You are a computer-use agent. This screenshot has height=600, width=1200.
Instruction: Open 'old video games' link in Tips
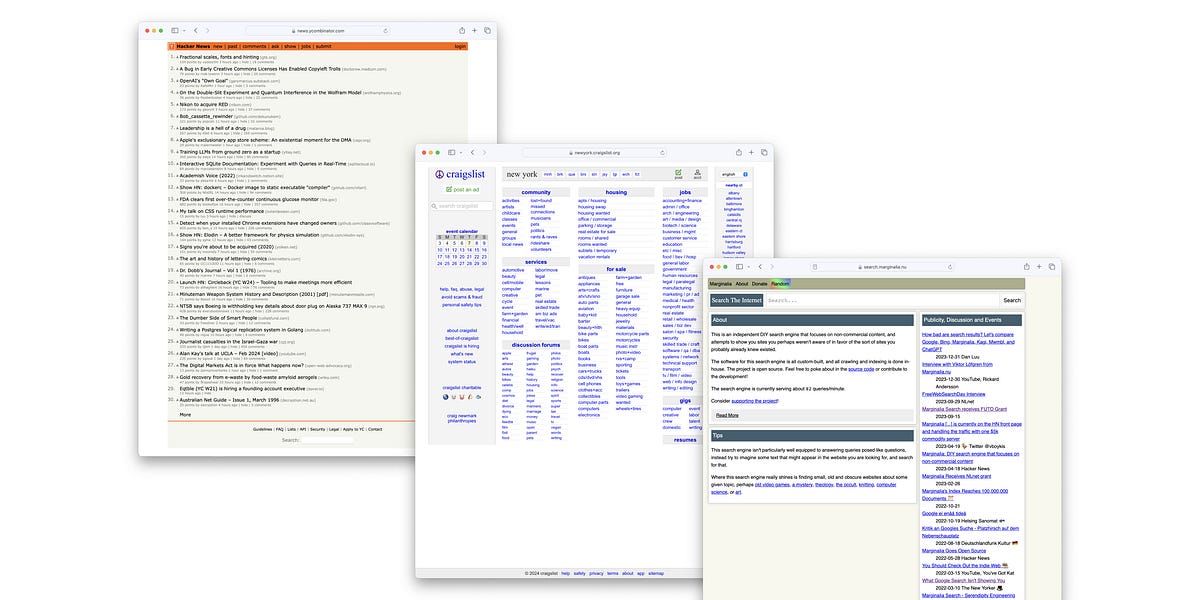pyautogui.click(x=770, y=484)
